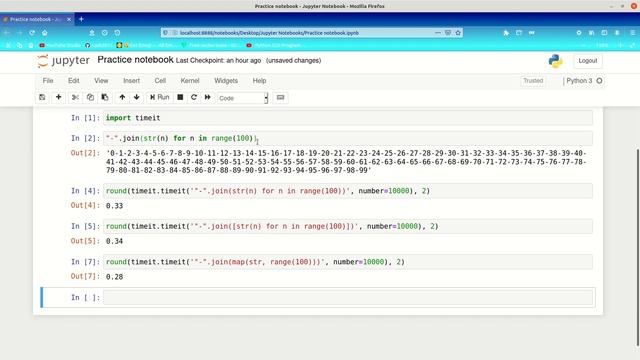Click the Out[2] joined numbers output text
The image size is (640, 360).
pos(346,162)
